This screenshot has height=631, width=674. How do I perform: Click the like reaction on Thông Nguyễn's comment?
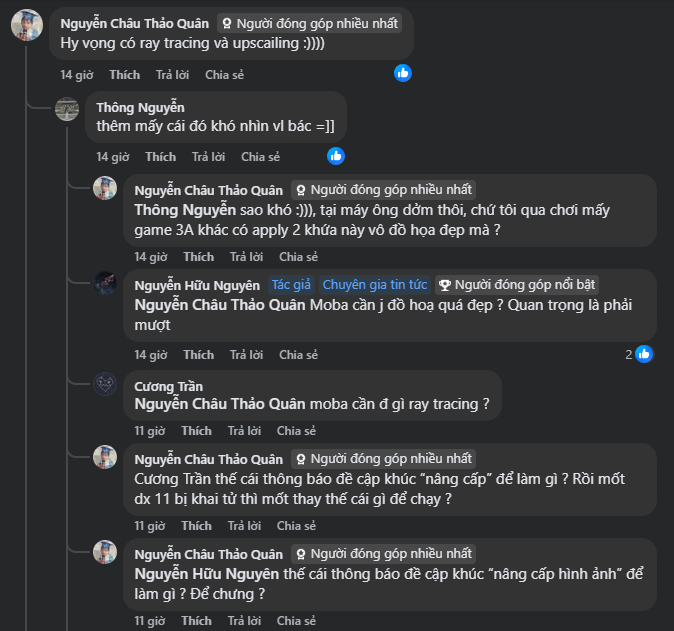pos(336,156)
